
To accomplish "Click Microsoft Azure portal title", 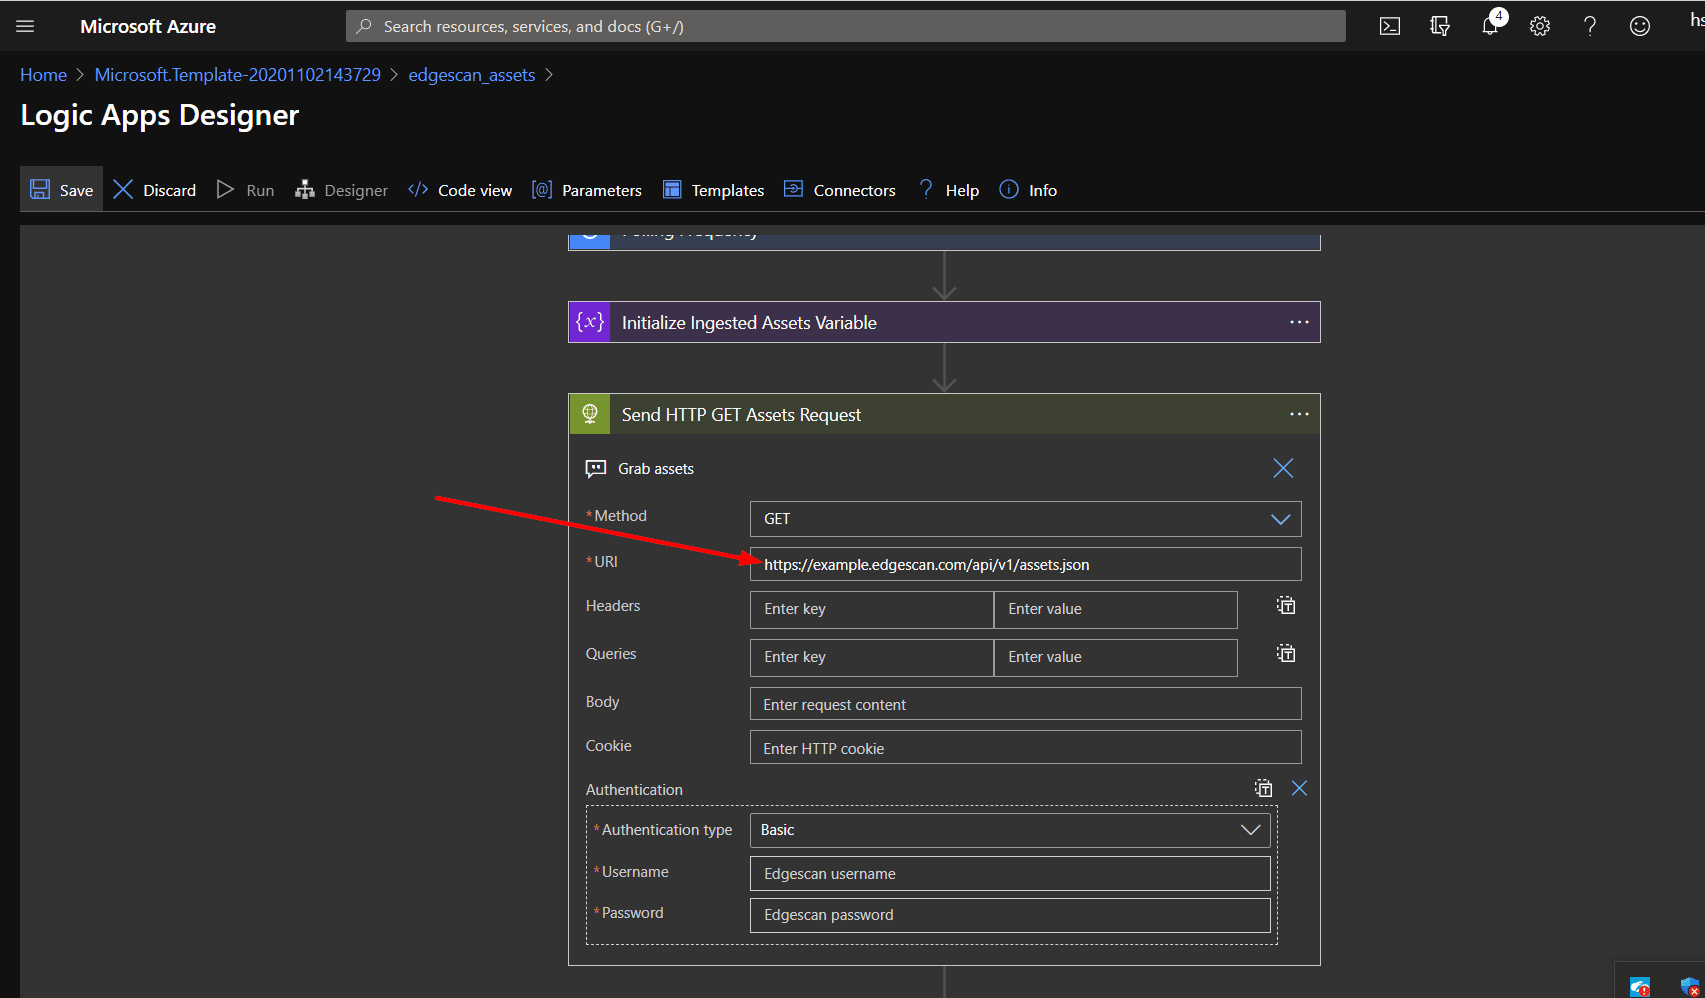I will (x=148, y=26).
